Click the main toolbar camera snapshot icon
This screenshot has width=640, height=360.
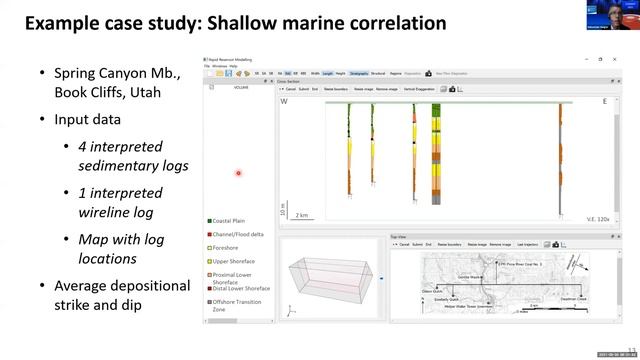428,73
